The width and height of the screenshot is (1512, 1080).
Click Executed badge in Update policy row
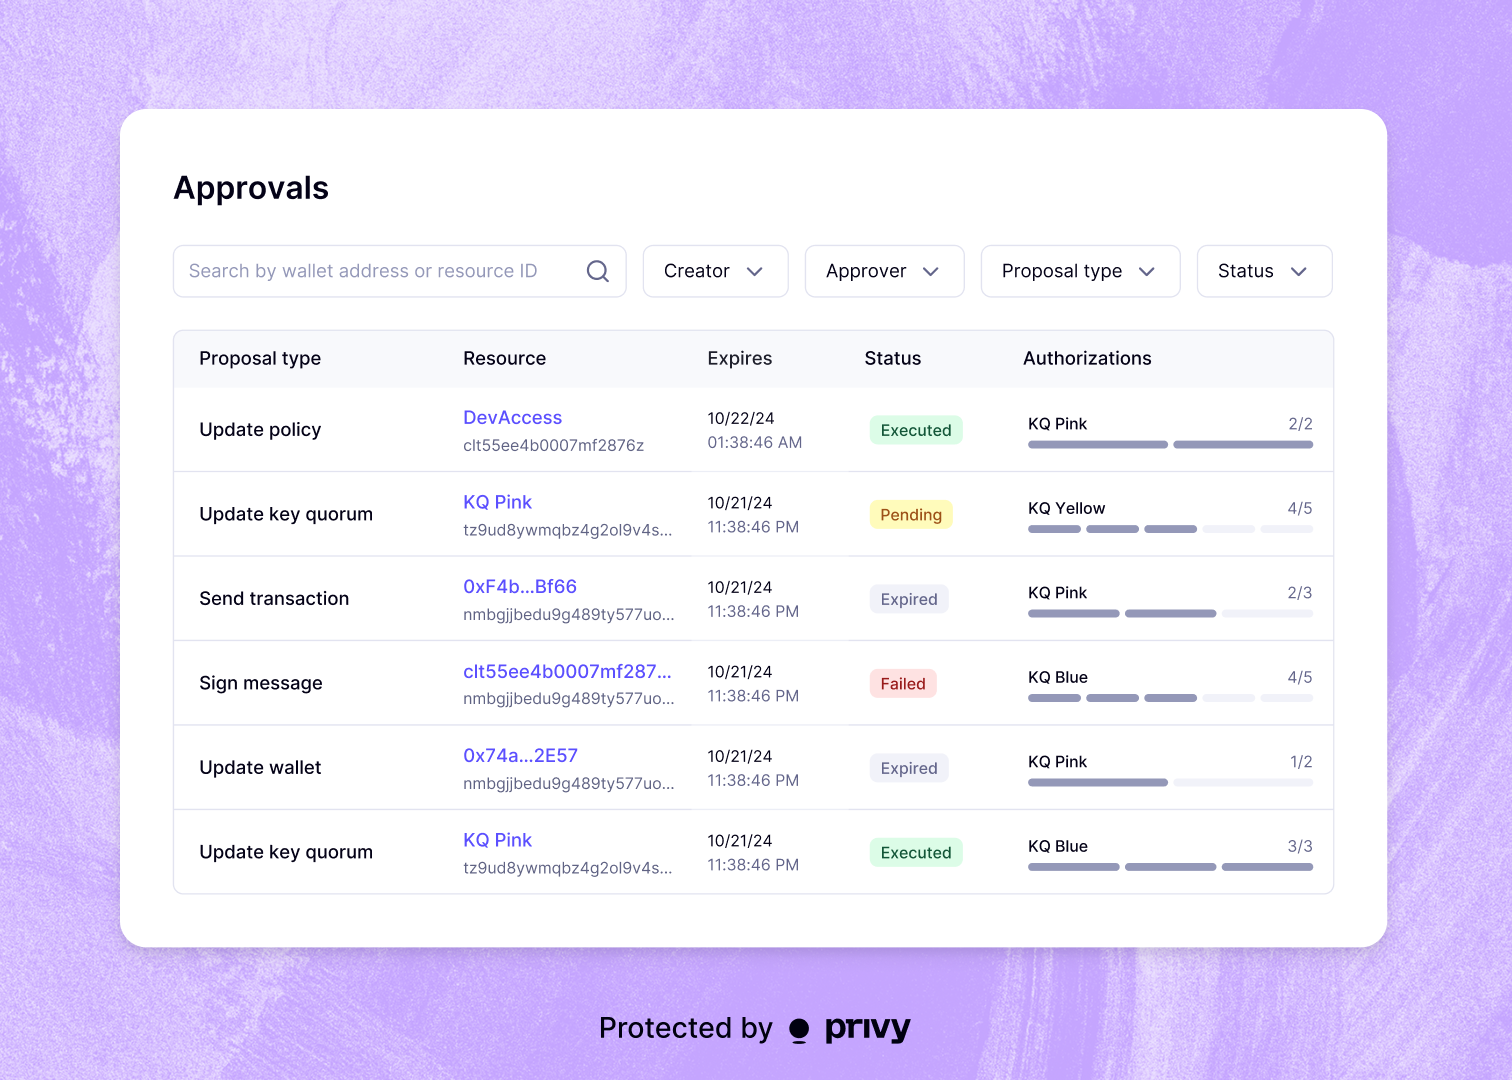[916, 430]
